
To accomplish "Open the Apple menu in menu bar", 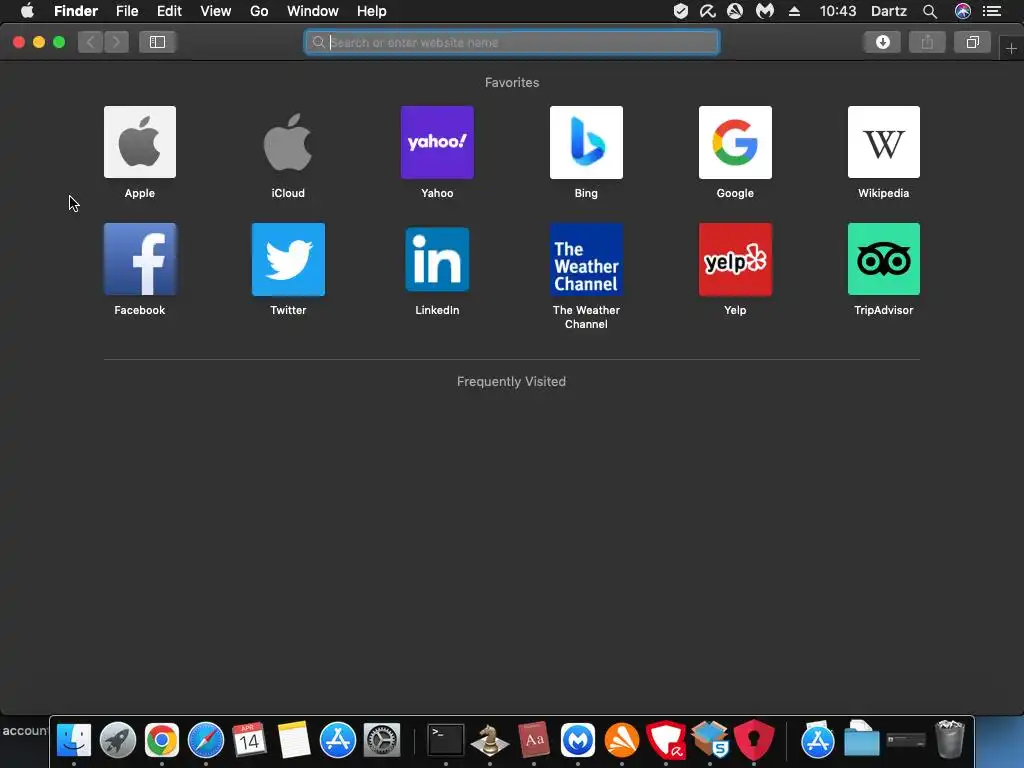I will click(27, 11).
